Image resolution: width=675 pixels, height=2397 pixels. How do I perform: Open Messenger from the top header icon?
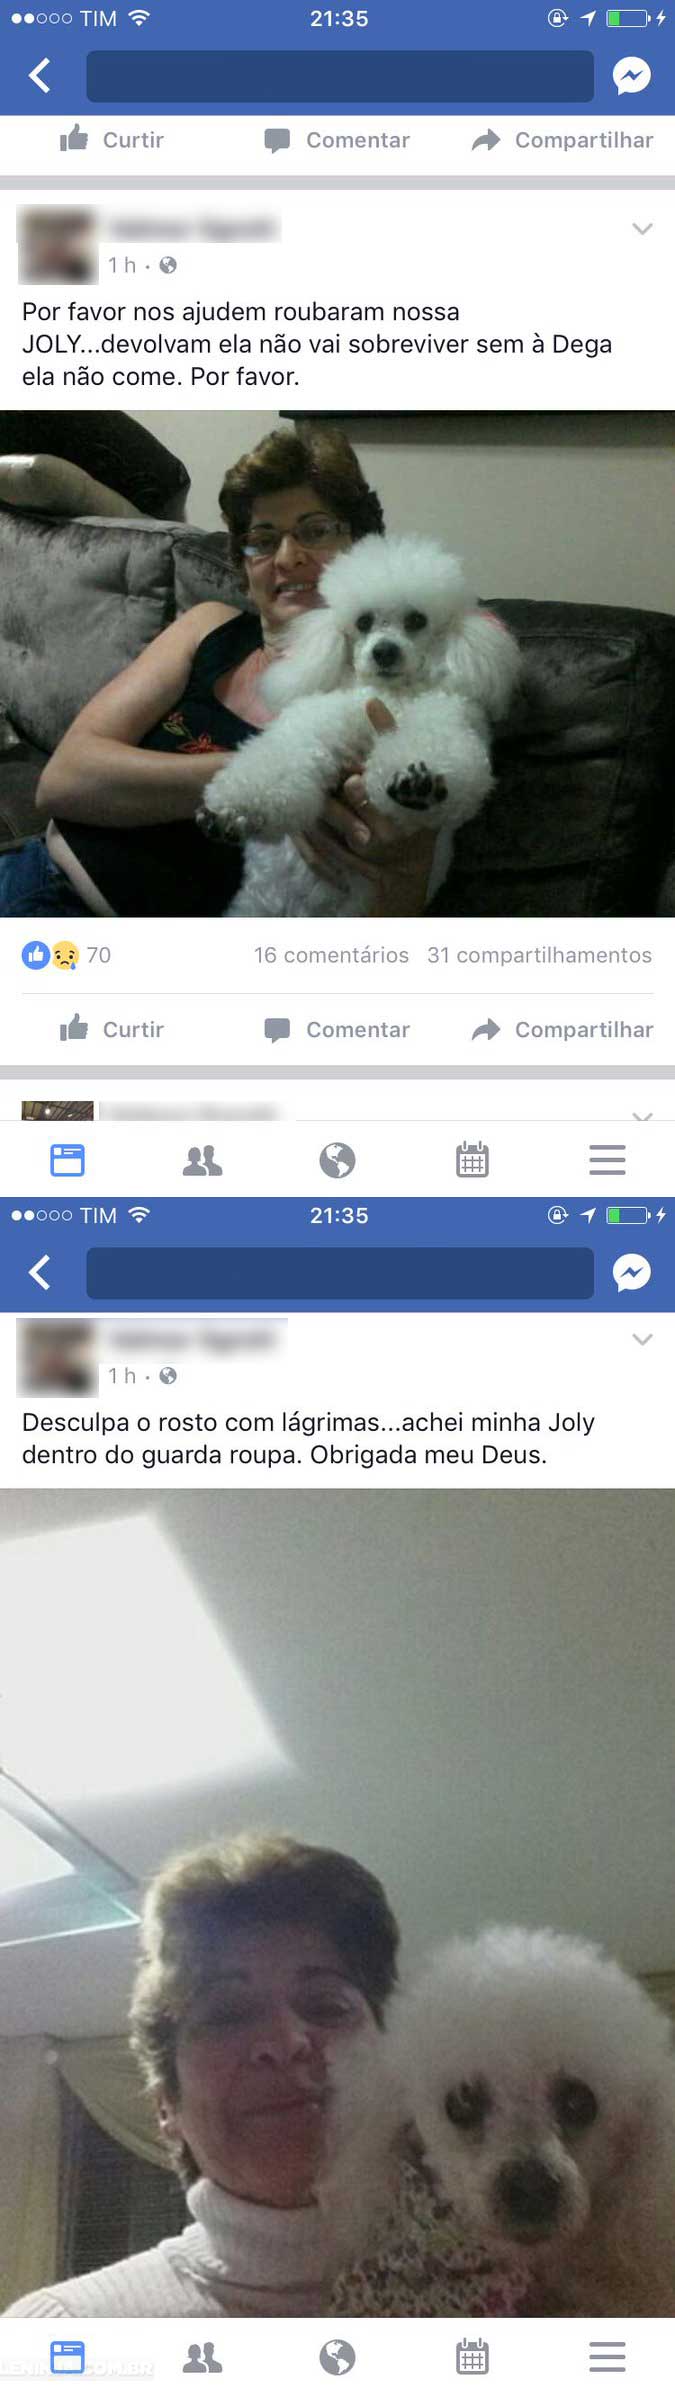[632, 76]
